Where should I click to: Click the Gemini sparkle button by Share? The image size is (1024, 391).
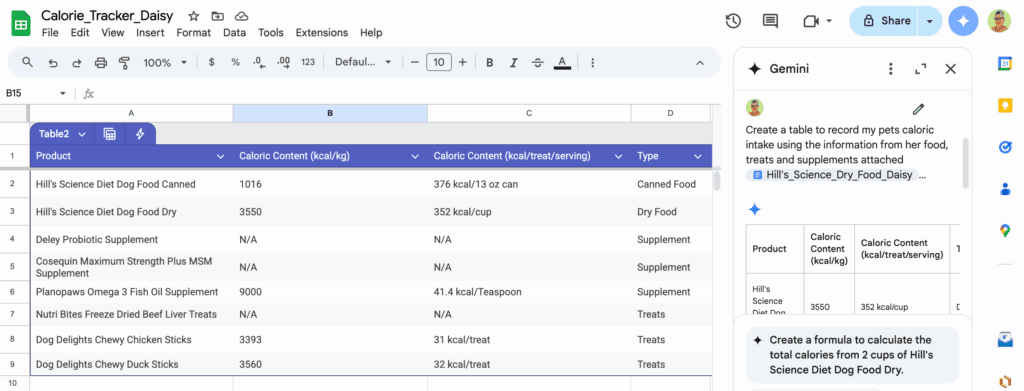pos(963,21)
